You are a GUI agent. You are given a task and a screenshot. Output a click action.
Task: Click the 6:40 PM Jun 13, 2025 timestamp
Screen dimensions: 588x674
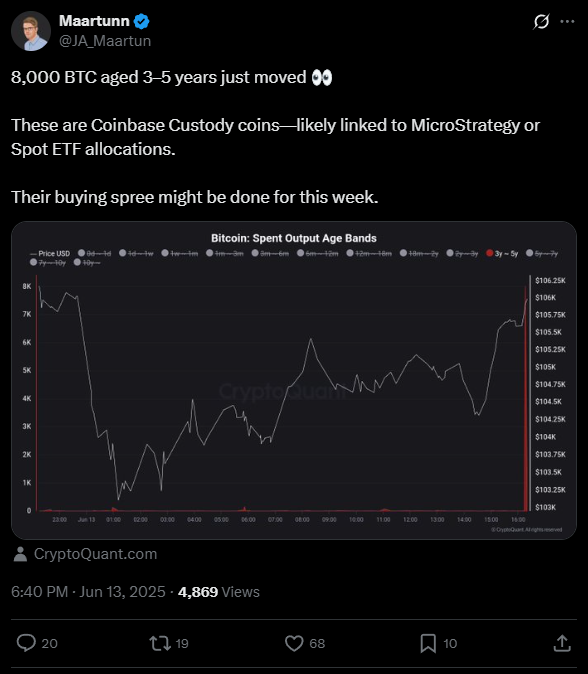[x=88, y=592]
